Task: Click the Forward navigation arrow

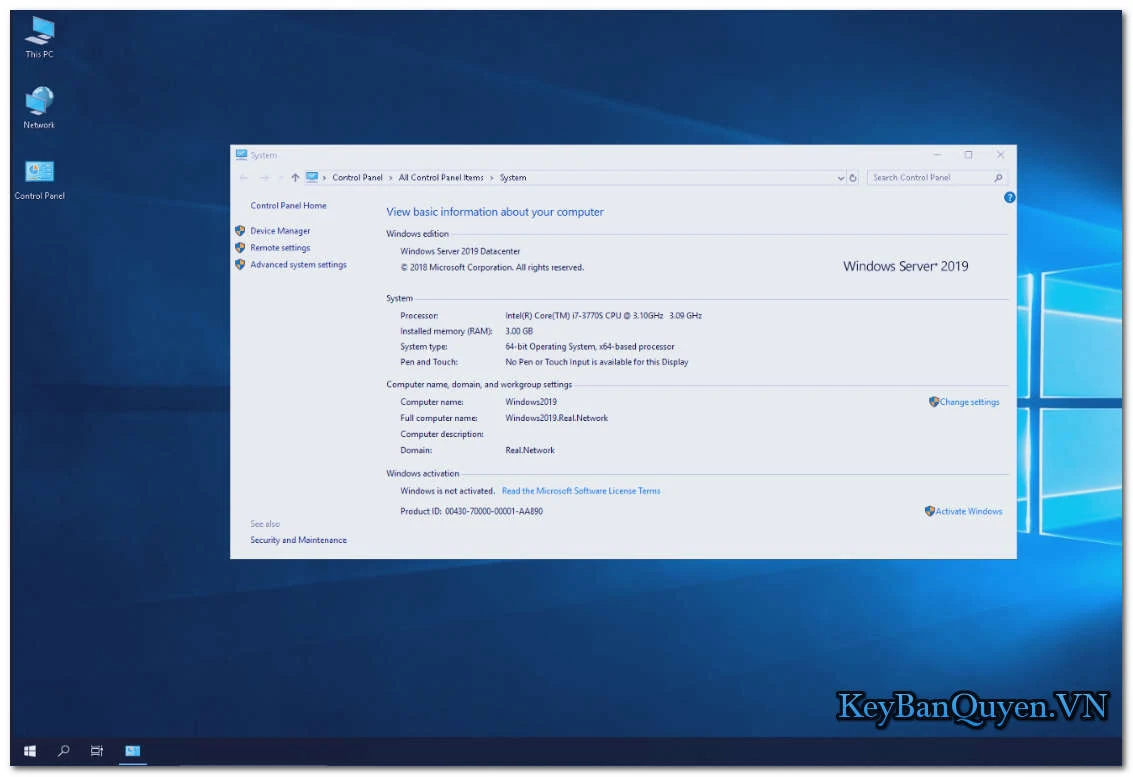Action: tap(264, 178)
